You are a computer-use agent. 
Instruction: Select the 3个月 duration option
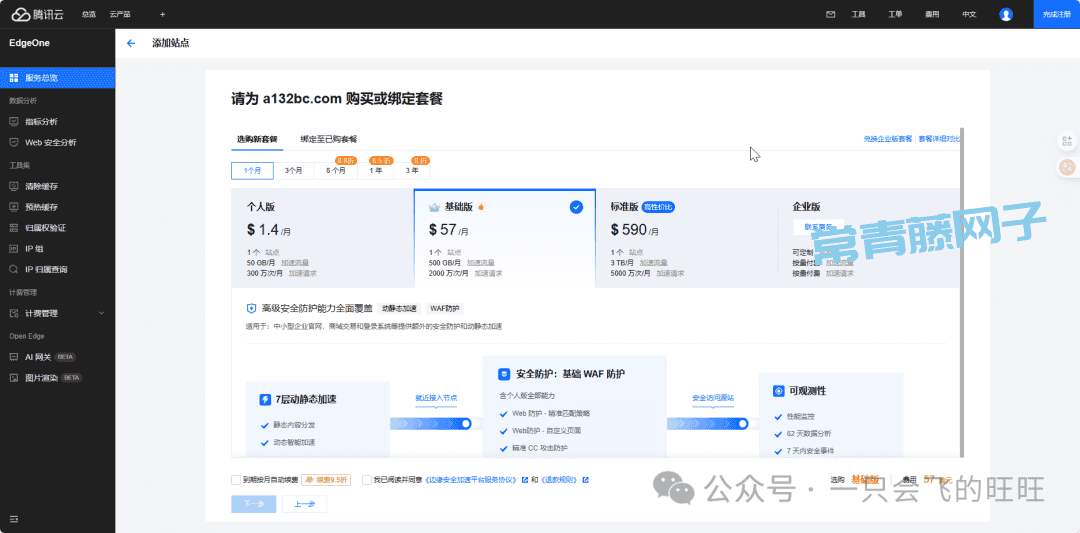pyautogui.click(x=294, y=171)
